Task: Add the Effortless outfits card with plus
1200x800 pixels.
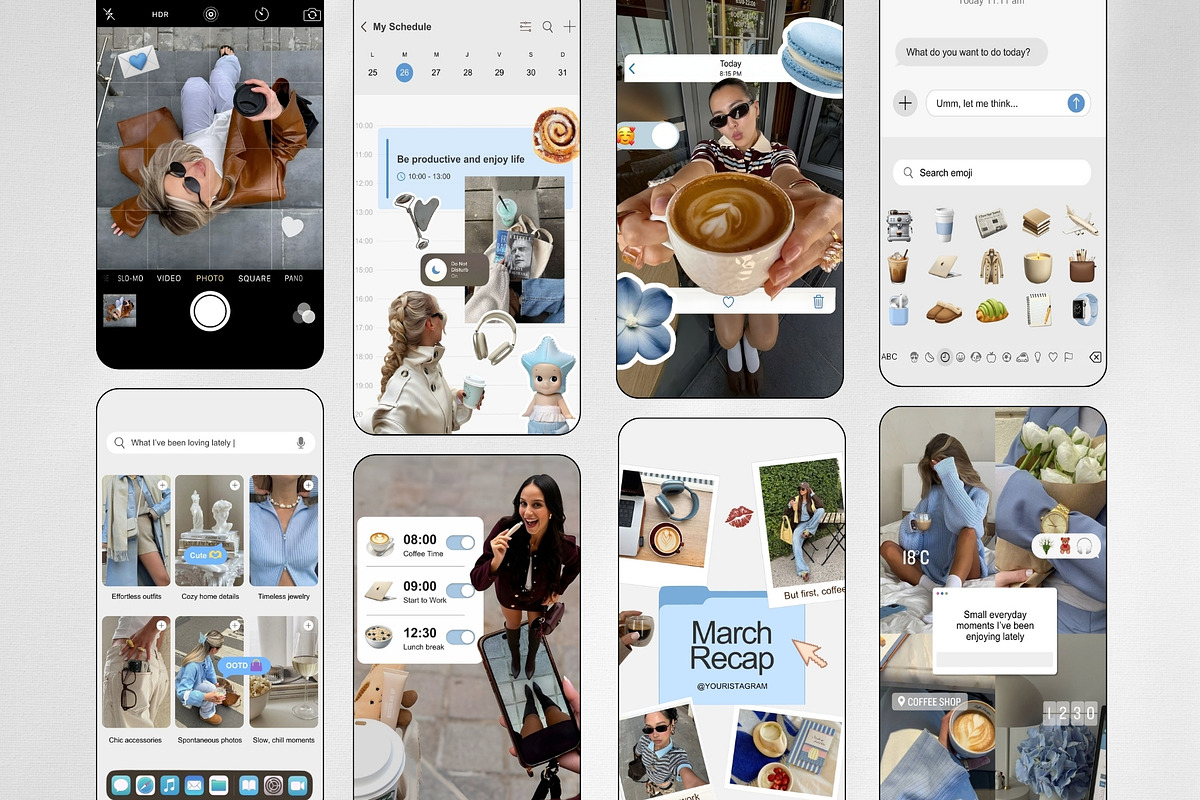Action: tap(162, 485)
